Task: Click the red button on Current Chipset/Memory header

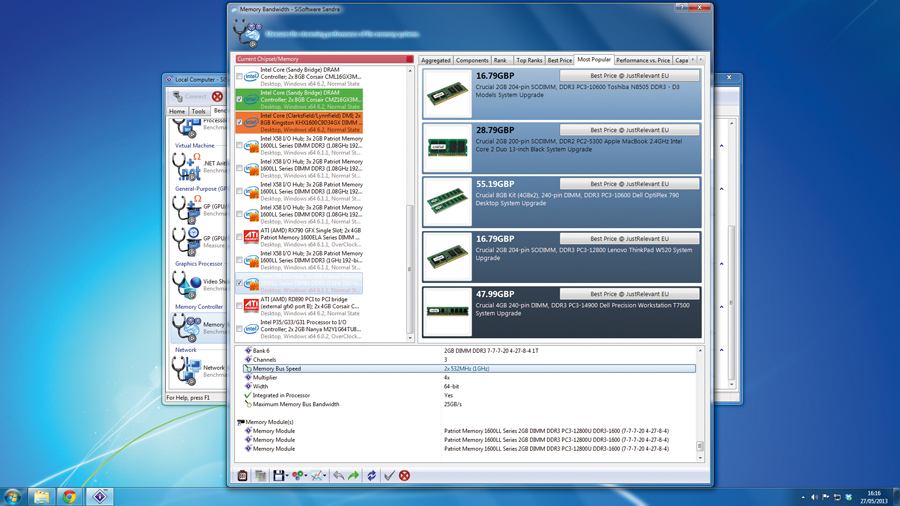Action: click(409, 59)
